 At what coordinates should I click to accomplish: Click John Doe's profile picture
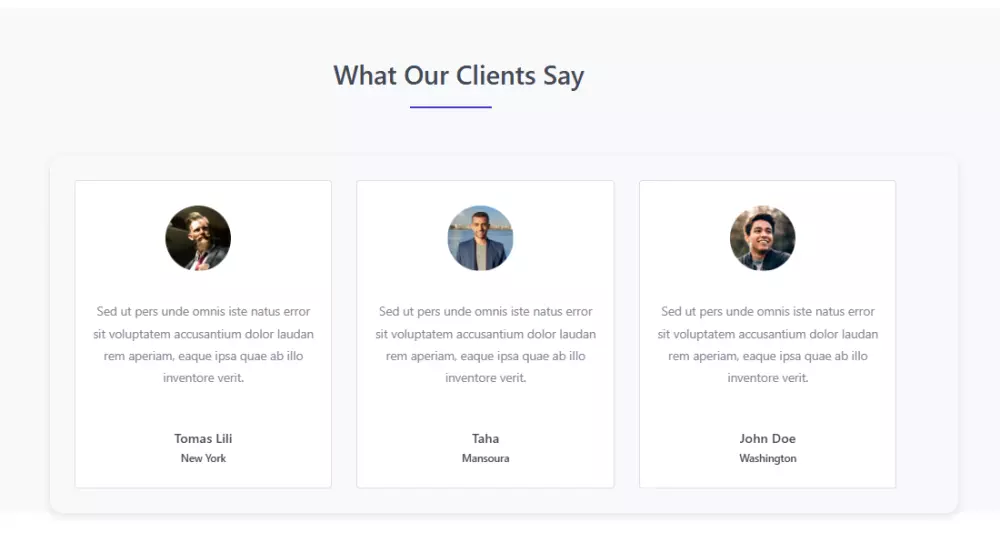(x=762, y=238)
